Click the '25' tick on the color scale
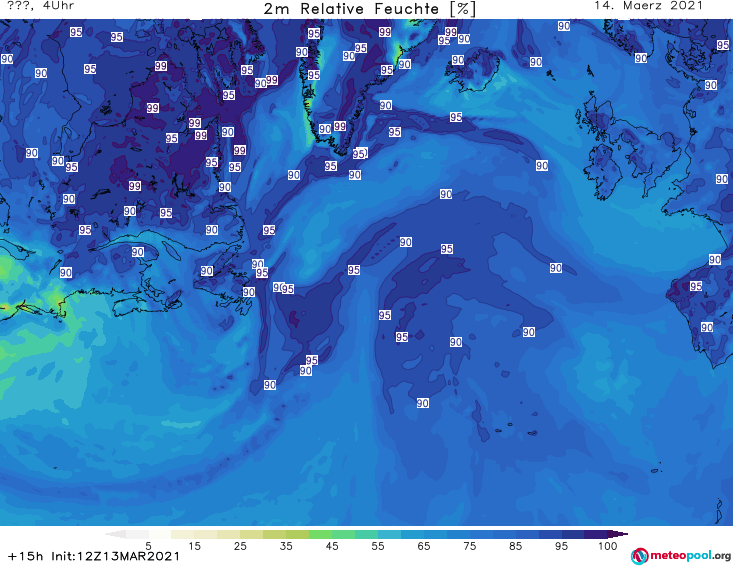Screen dimensions: 733x566 coord(240,546)
